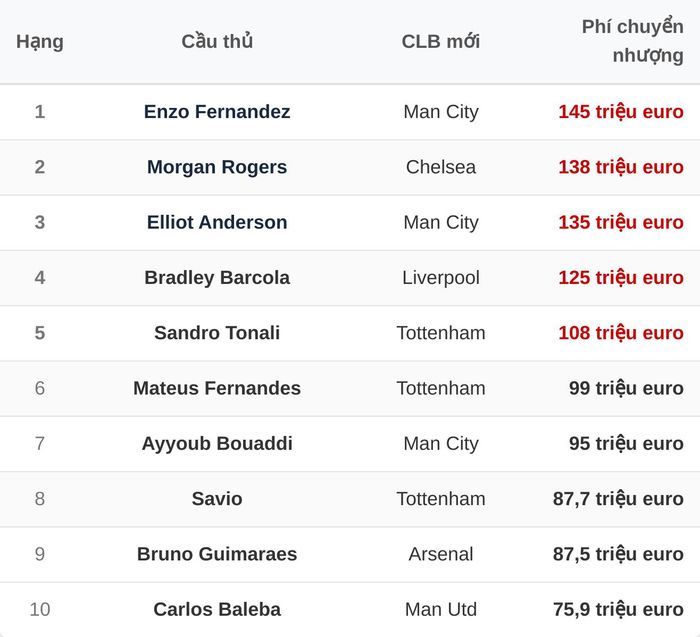Click Liverpool in the club column
The height and width of the screenshot is (637, 700).
click(x=441, y=278)
